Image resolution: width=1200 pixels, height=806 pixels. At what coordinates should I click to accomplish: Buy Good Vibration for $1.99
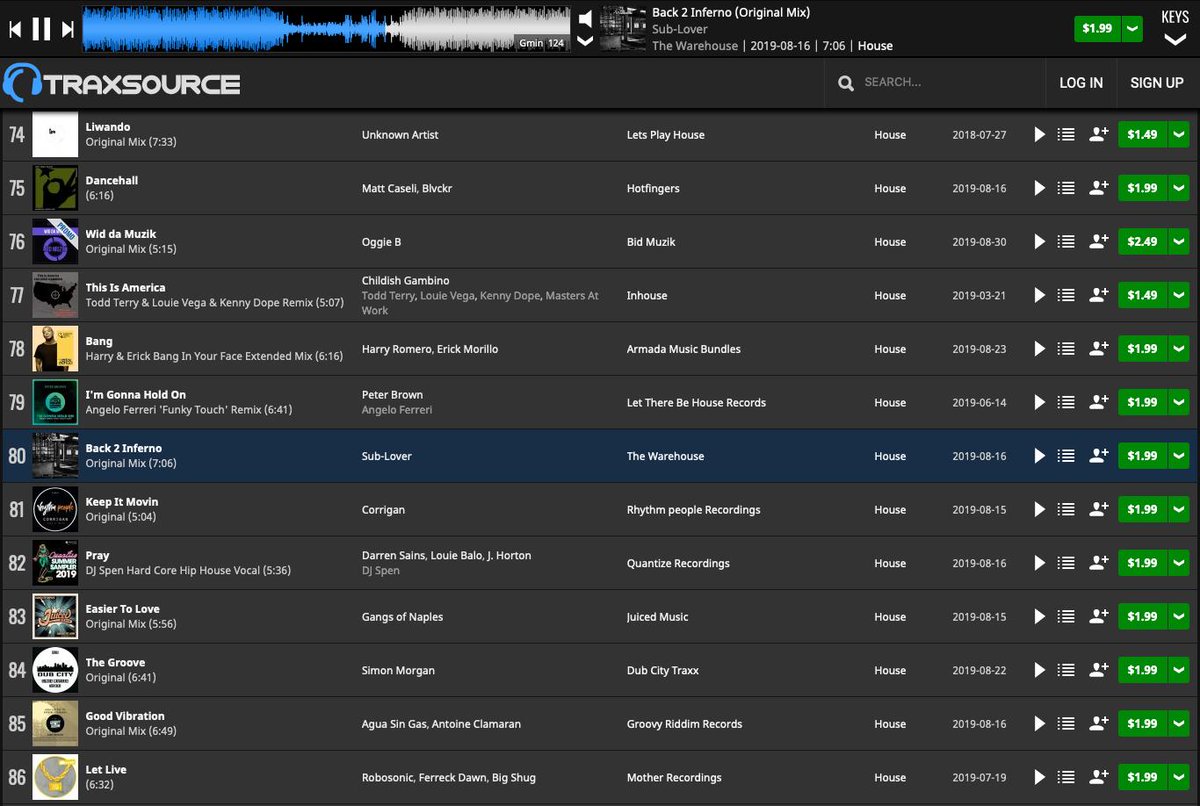click(x=1142, y=724)
